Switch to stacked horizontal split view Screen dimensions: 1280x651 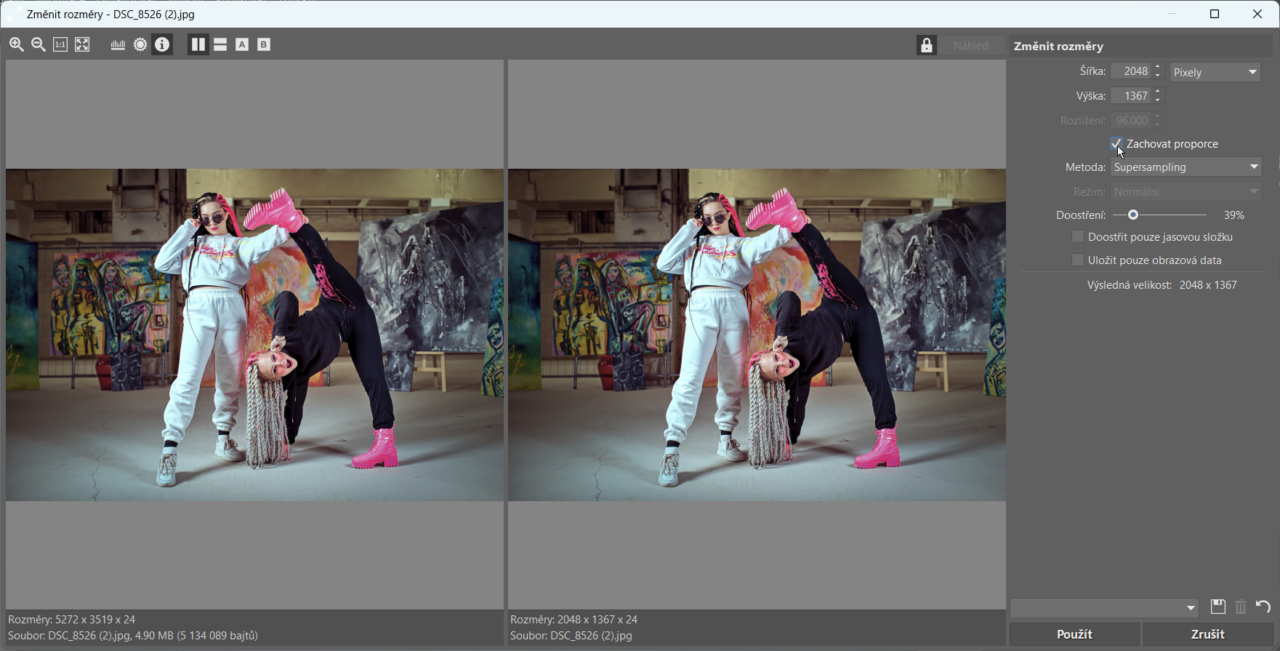point(220,45)
